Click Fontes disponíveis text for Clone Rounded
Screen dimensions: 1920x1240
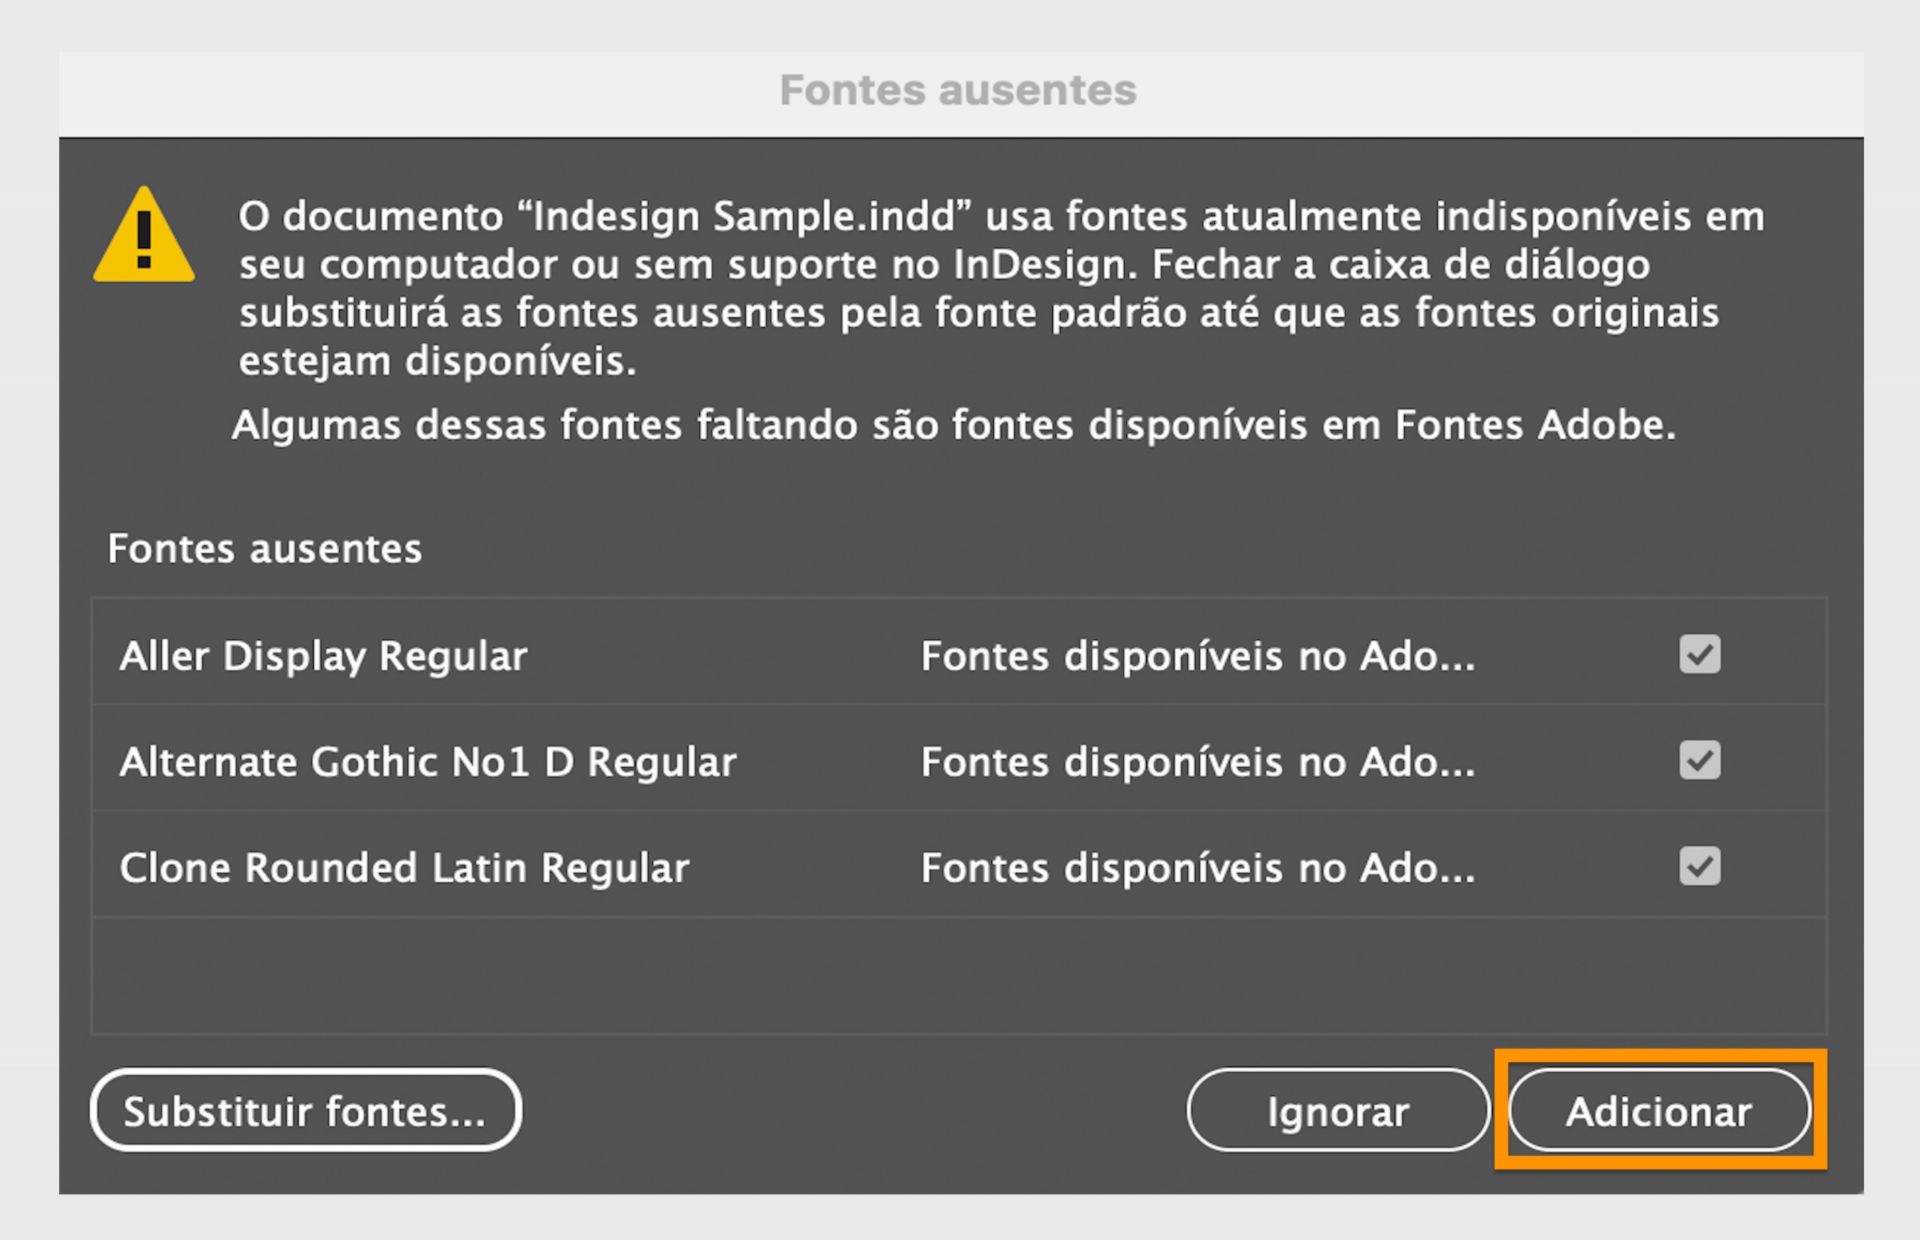[1196, 868]
